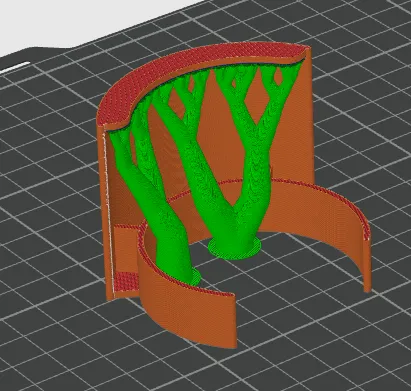411x391 pixels.
Task: Click the round green support base disk
Action: [234, 248]
